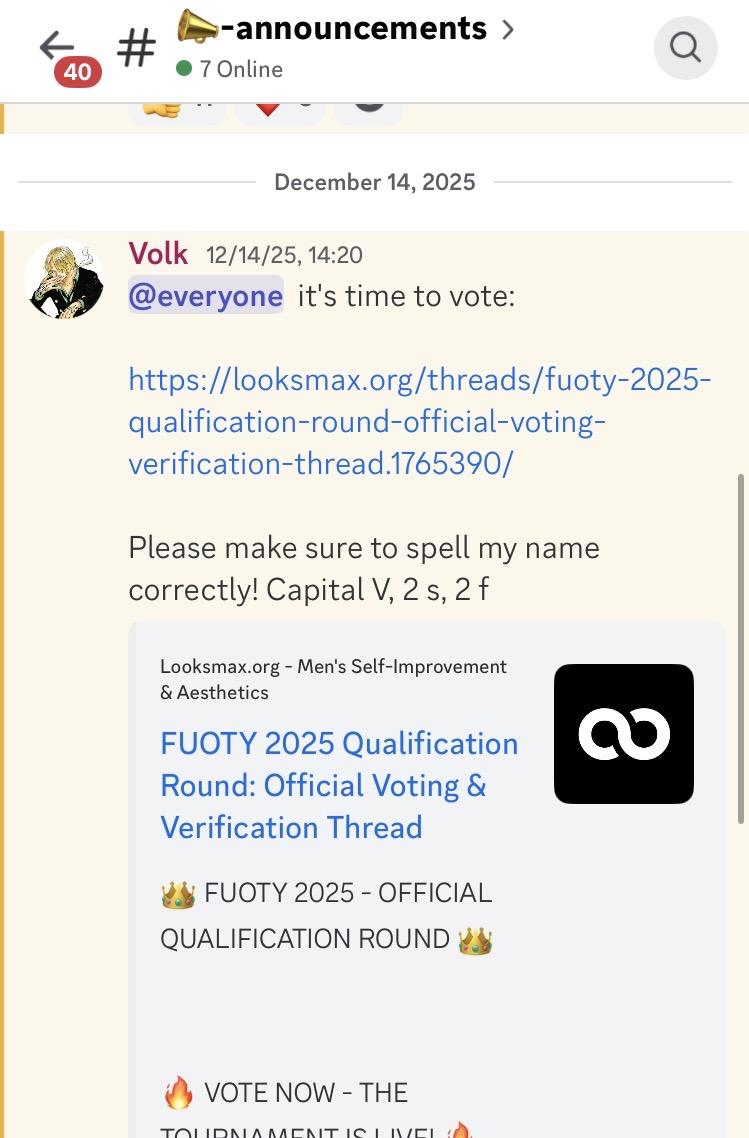Image resolution: width=749 pixels, height=1138 pixels.
Task: Click the hash channel icon
Action: click(136, 47)
